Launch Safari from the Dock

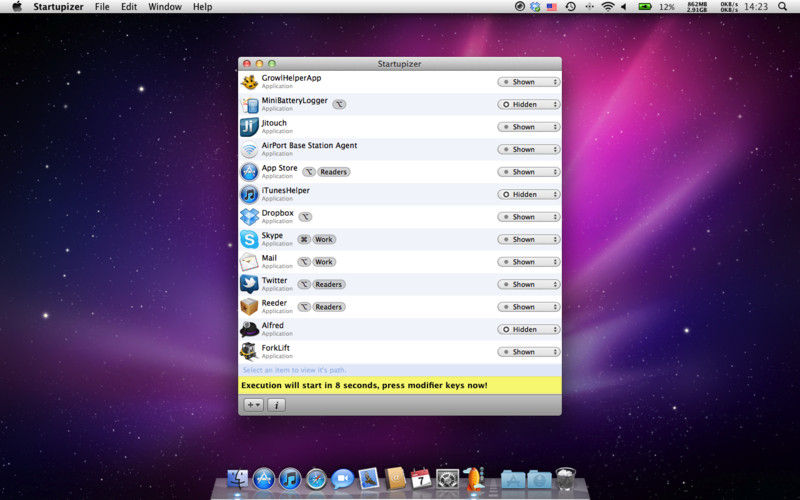(316, 480)
